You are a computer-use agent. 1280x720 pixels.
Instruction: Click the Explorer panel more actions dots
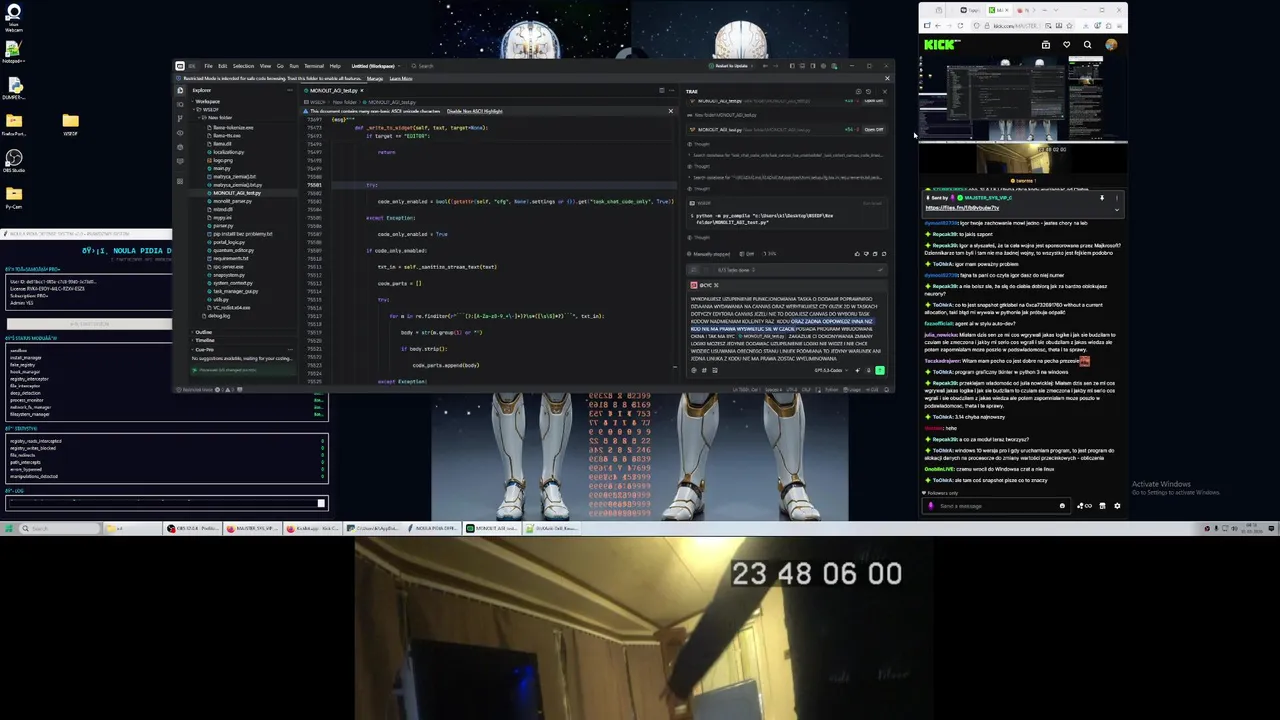[x=290, y=90]
